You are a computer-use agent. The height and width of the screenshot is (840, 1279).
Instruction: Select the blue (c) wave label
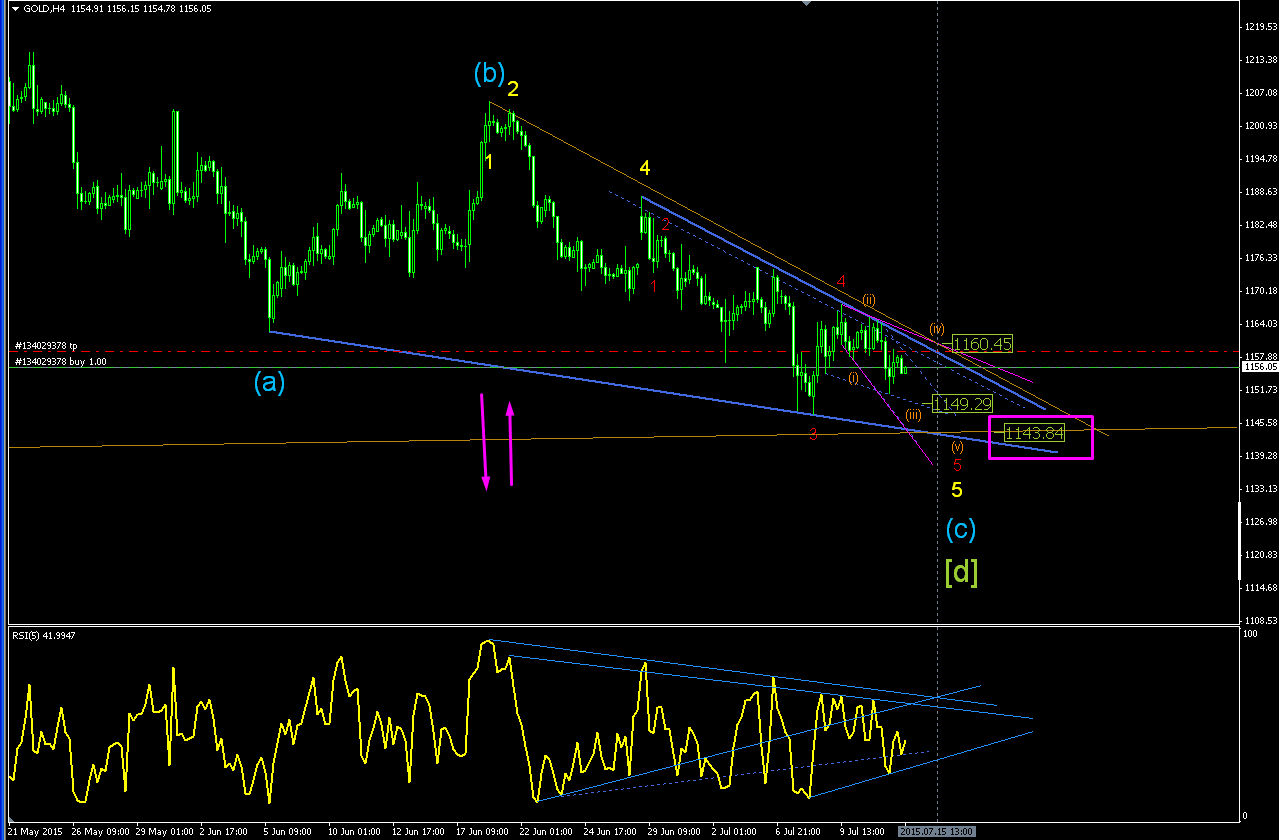click(x=961, y=528)
